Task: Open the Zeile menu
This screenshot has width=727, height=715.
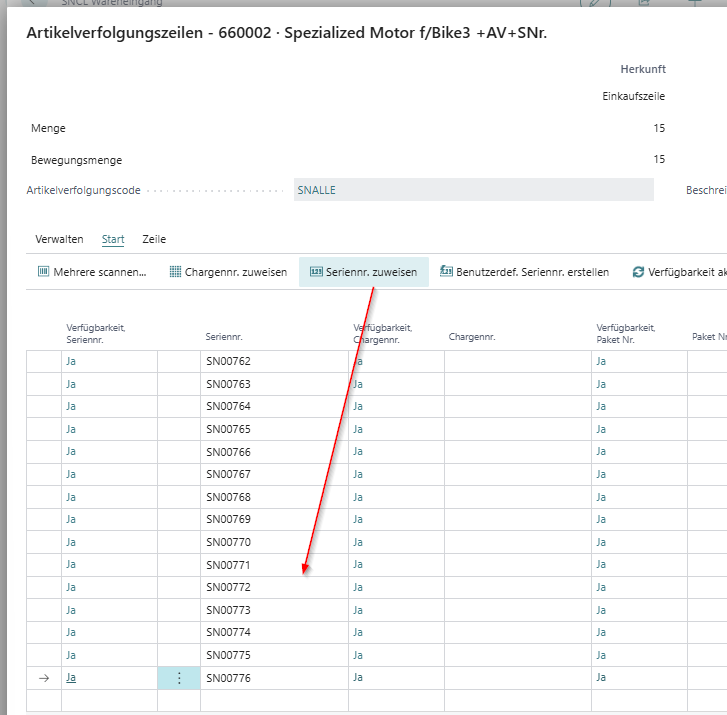Action: tap(154, 240)
